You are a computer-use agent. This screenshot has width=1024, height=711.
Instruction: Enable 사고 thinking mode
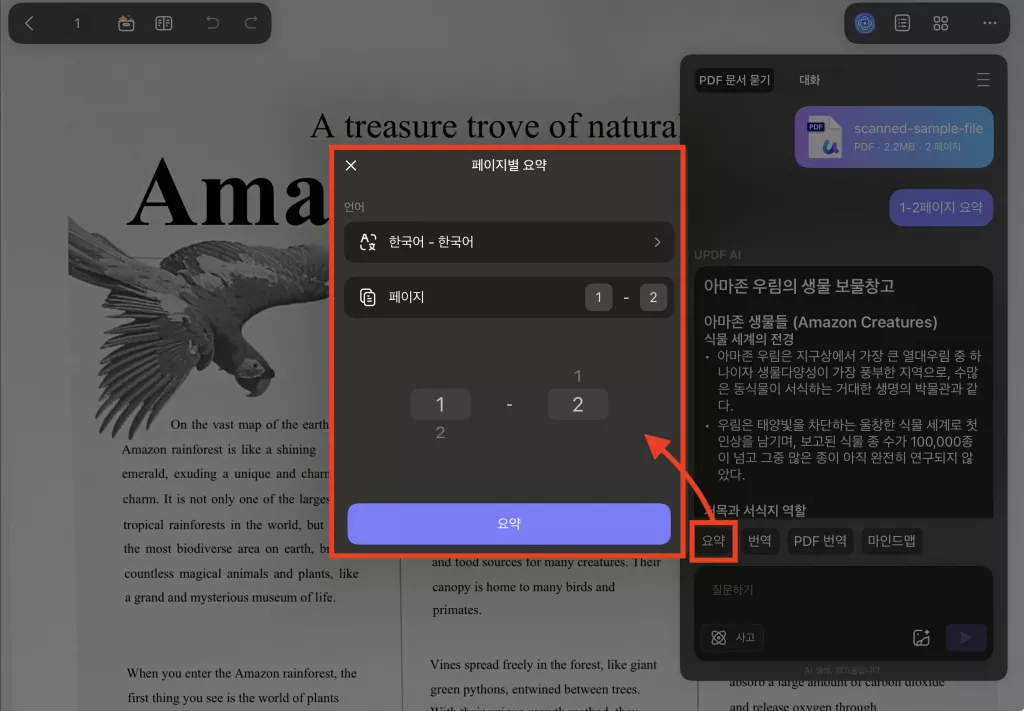(x=731, y=636)
